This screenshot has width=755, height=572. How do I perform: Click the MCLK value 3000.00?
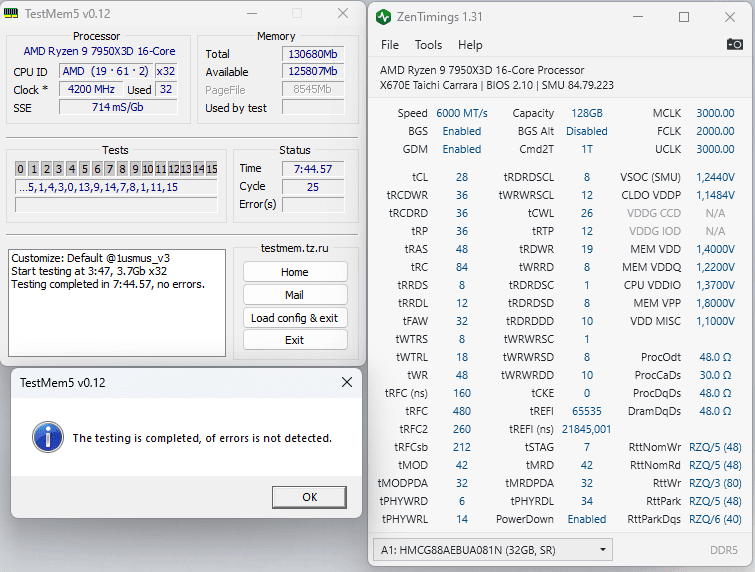715,113
